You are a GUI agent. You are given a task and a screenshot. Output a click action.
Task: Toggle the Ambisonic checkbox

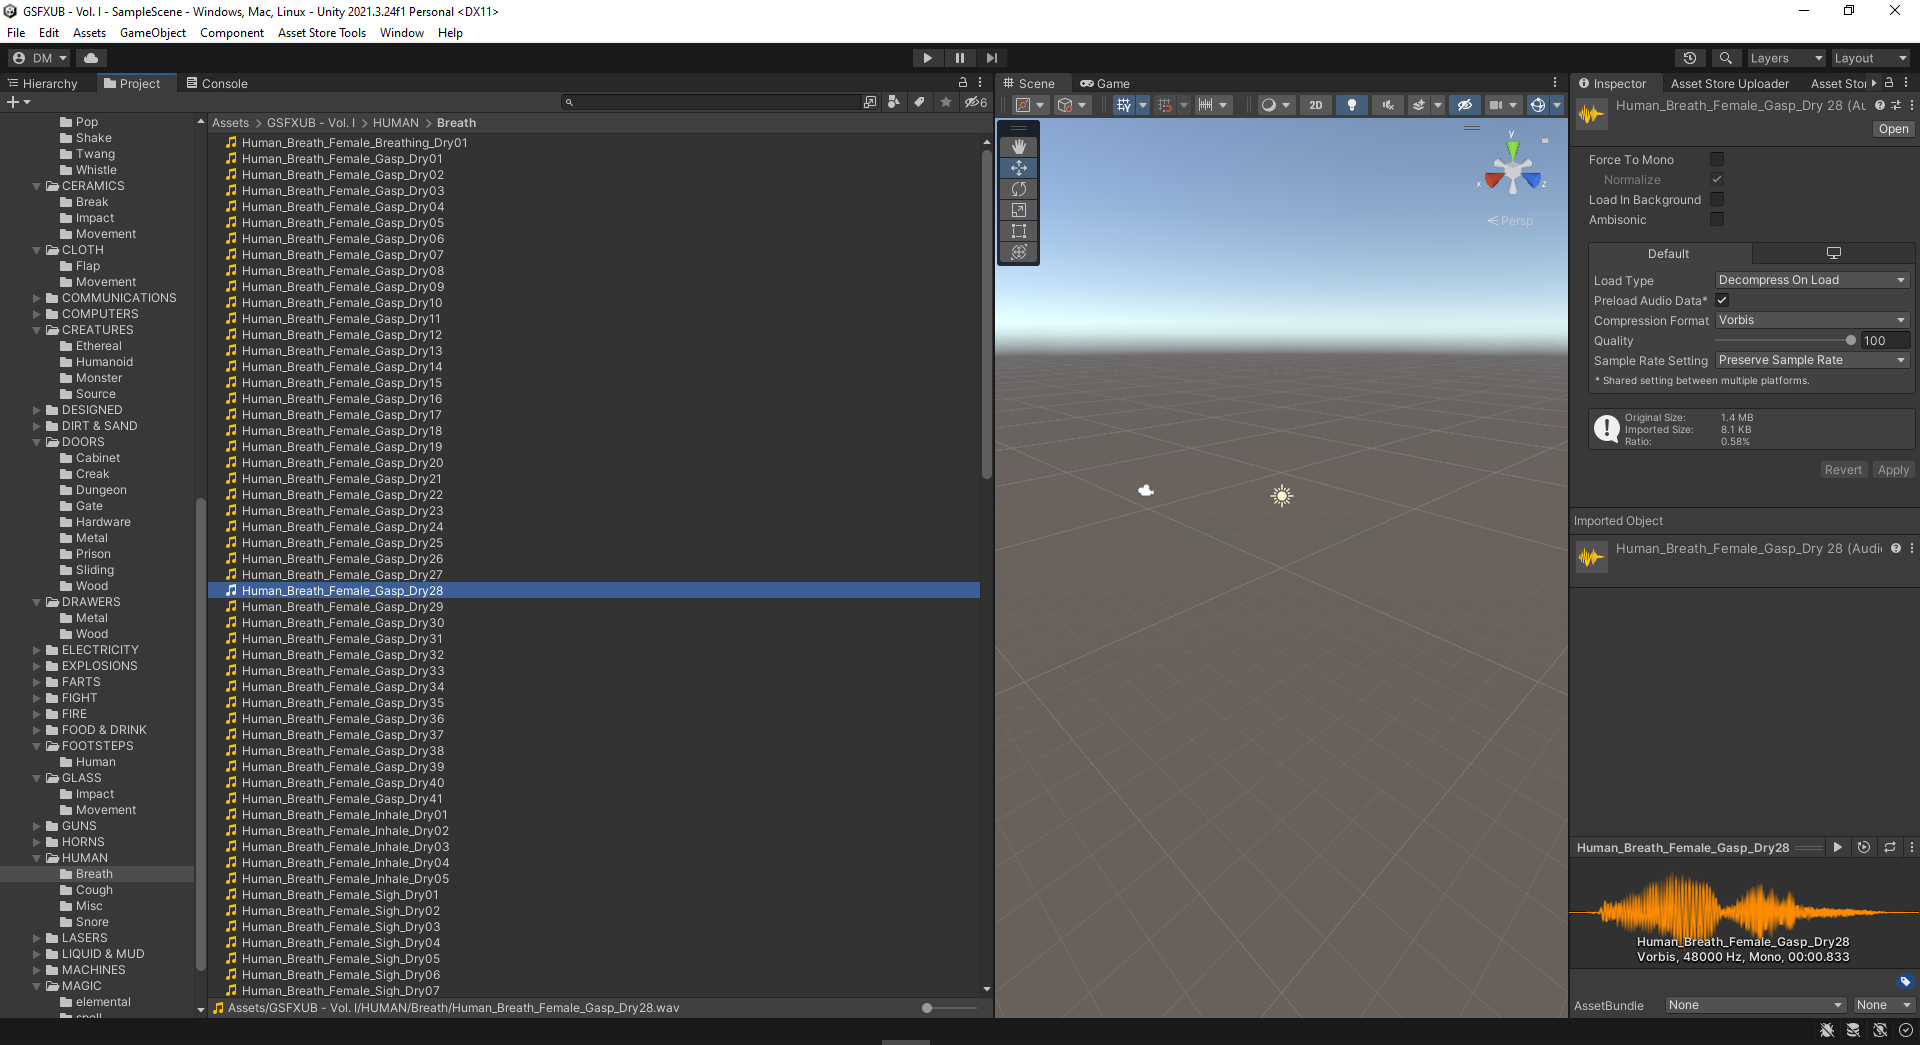tap(1717, 219)
